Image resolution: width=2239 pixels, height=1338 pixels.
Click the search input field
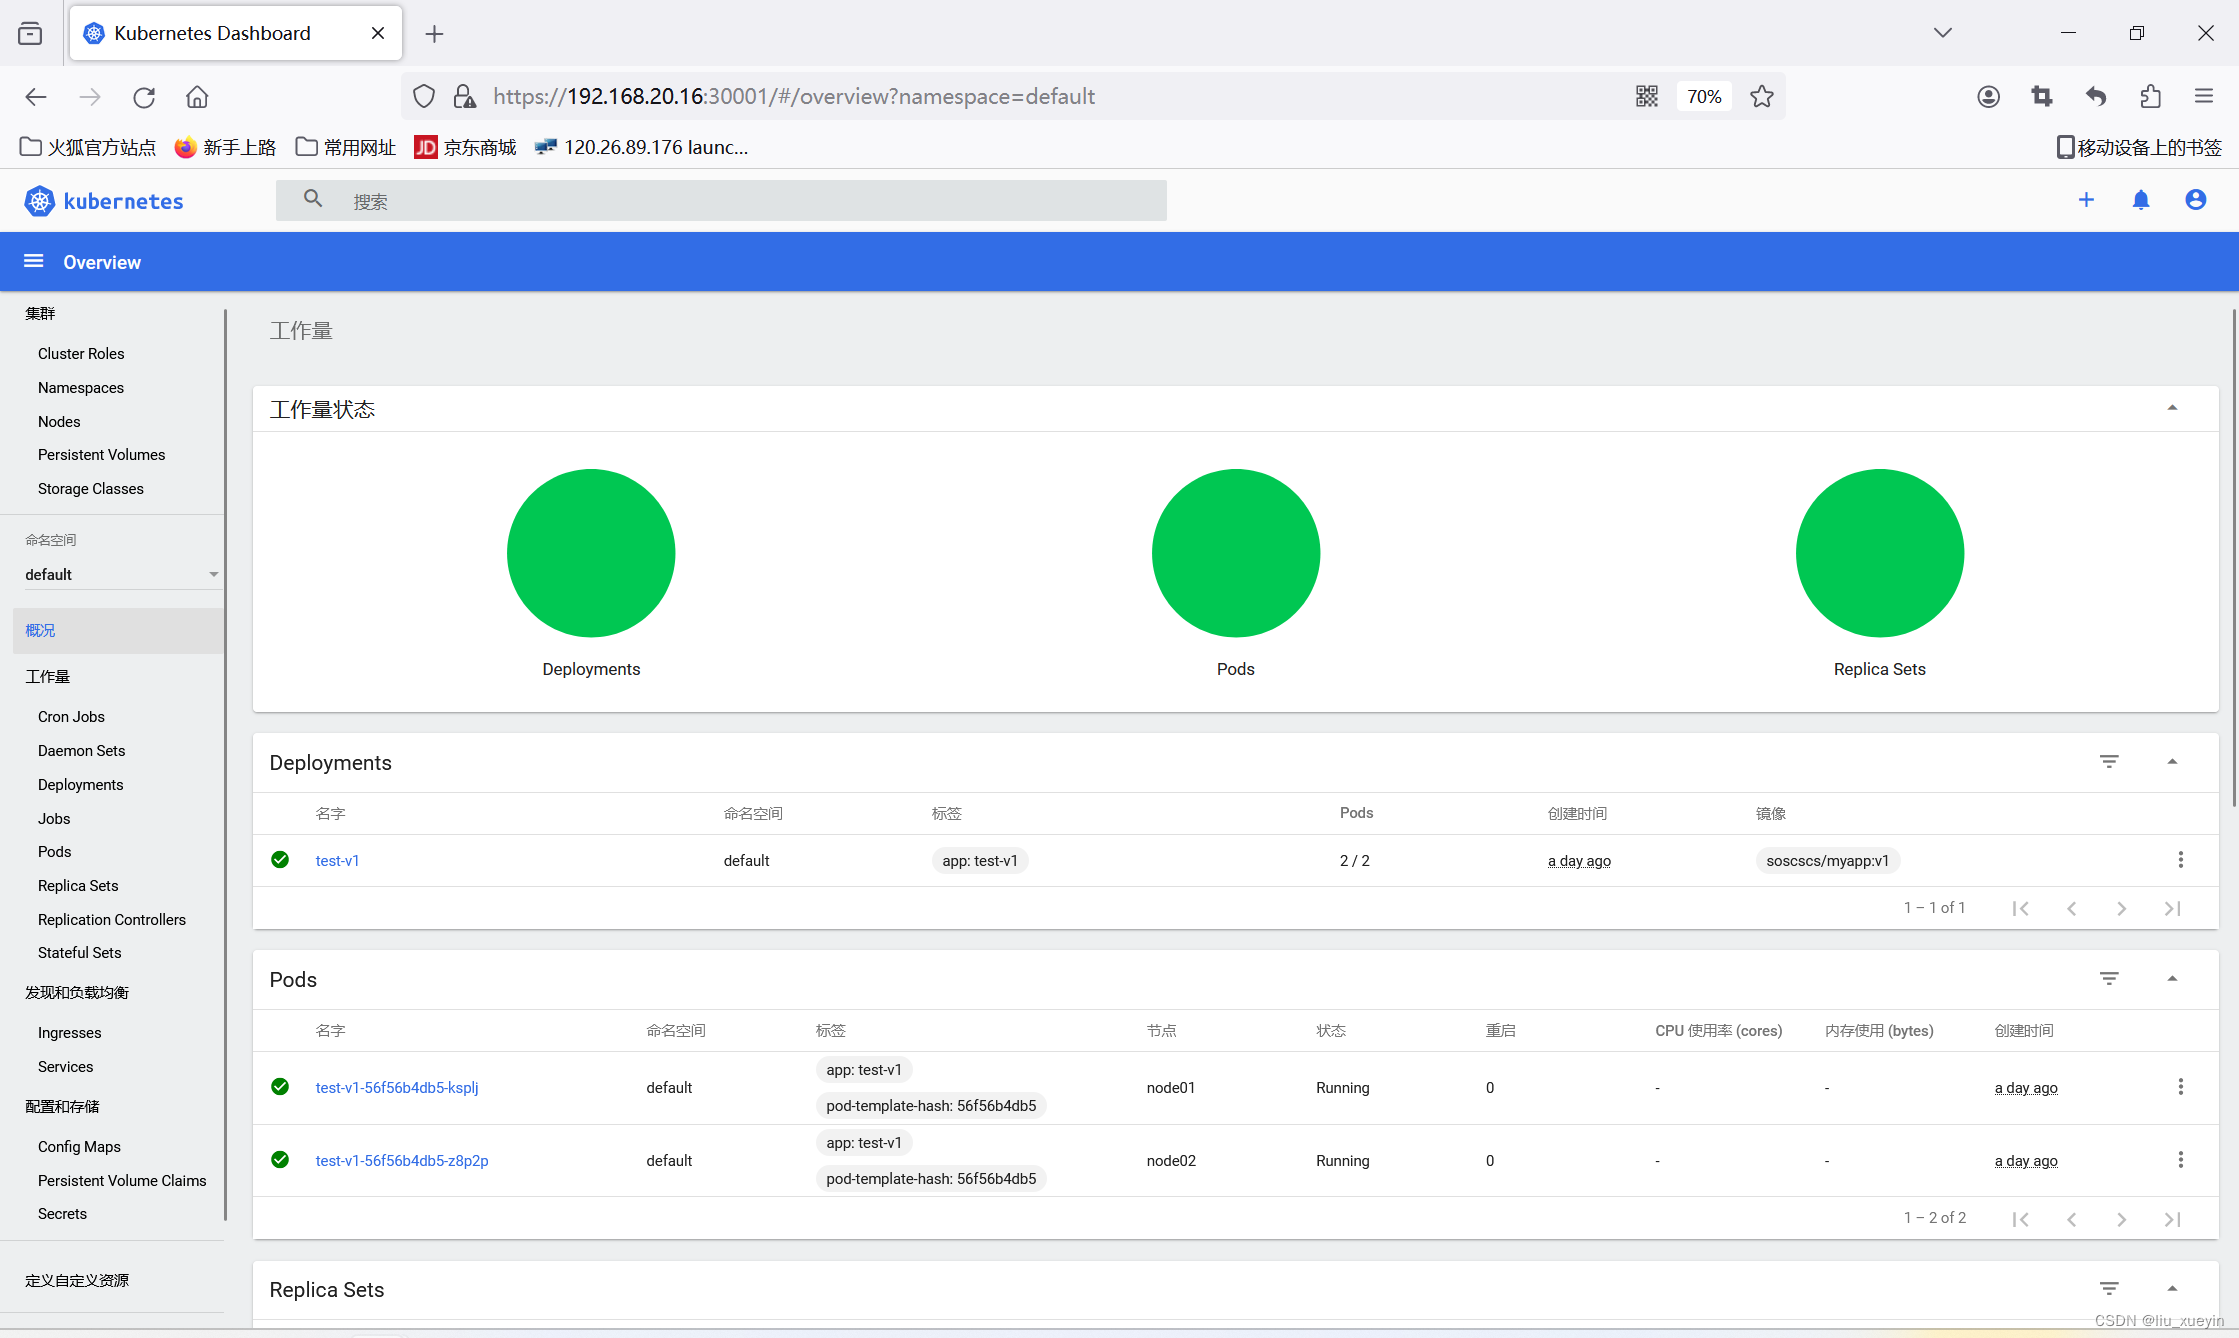click(725, 199)
